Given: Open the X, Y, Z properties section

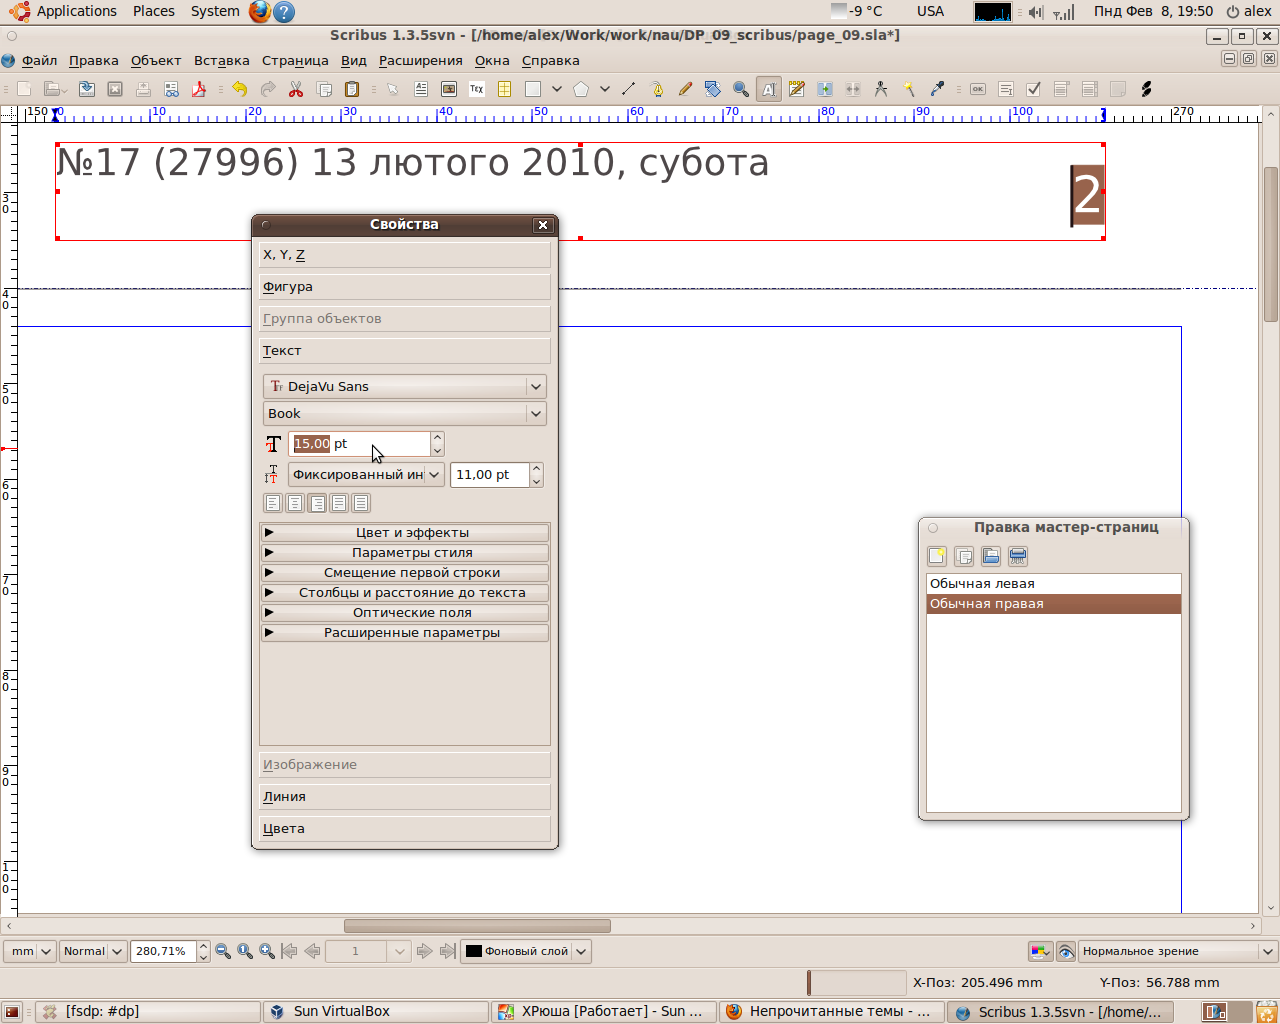Looking at the screenshot, I should click(404, 255).
